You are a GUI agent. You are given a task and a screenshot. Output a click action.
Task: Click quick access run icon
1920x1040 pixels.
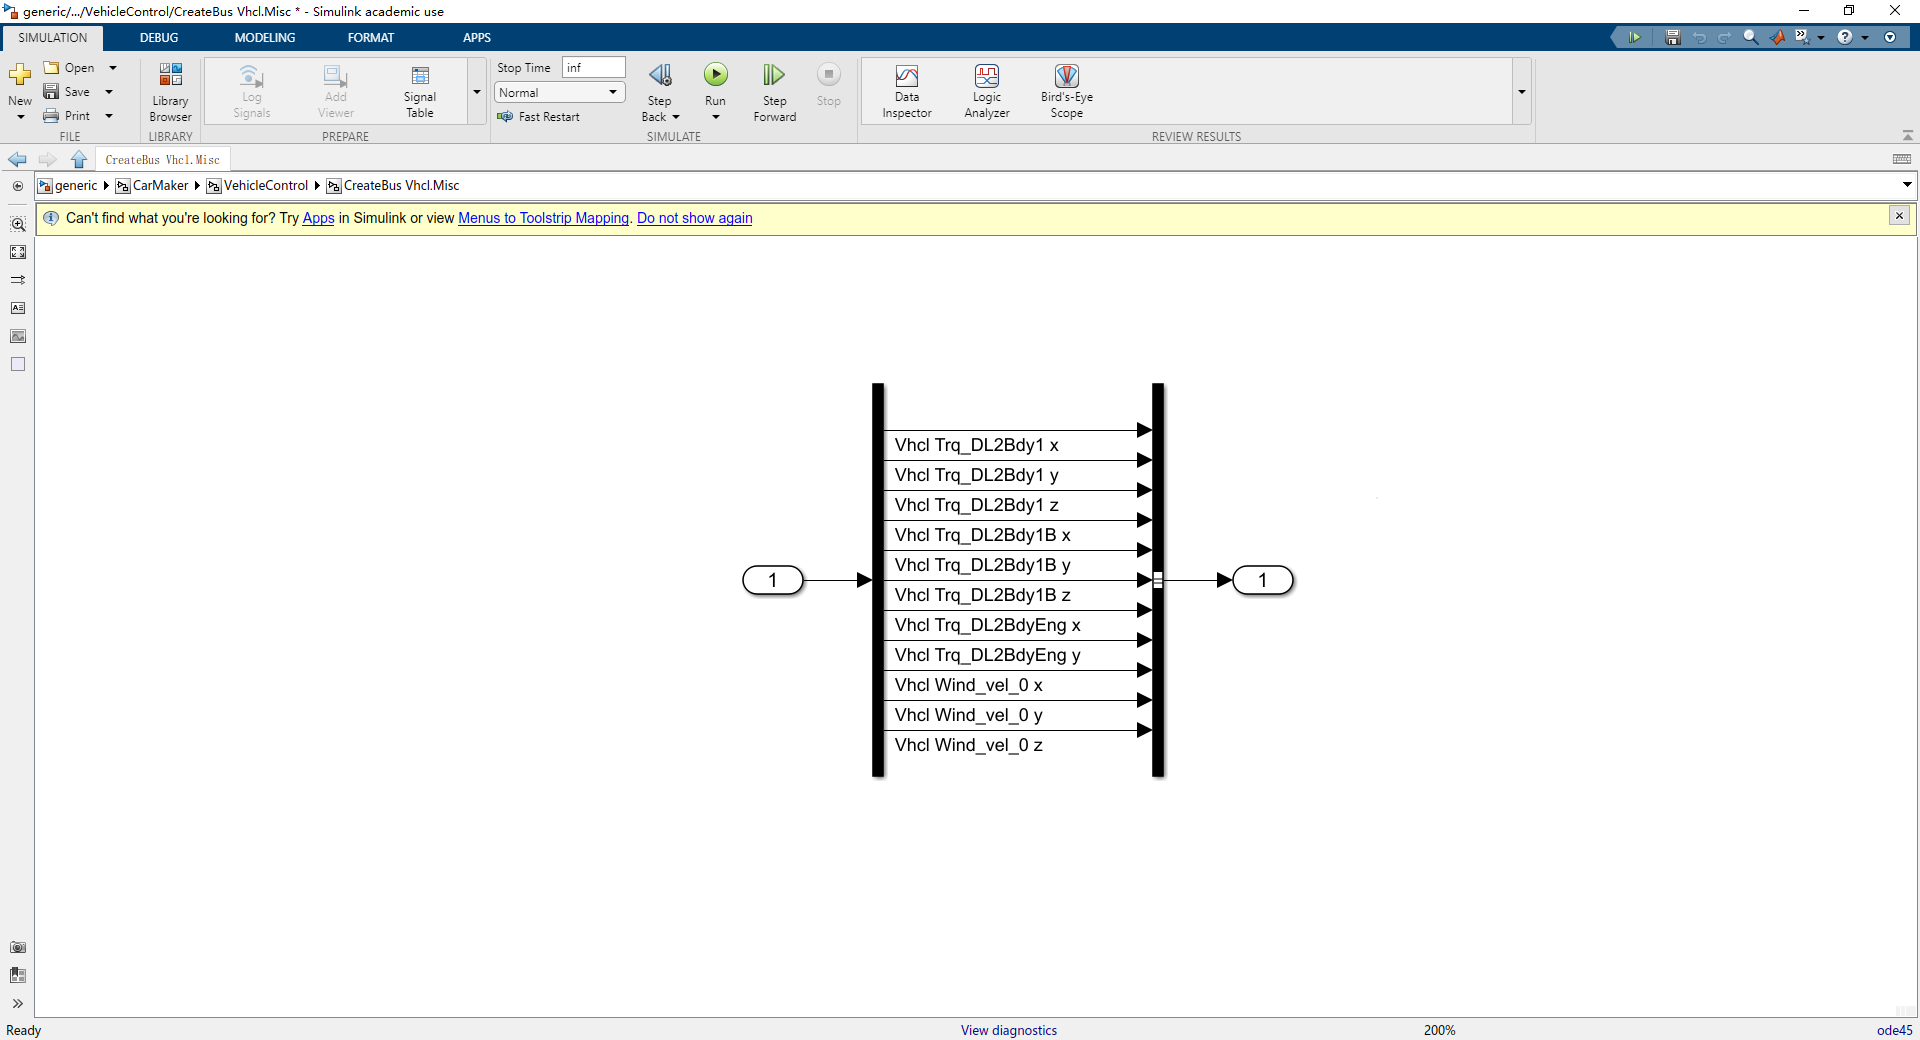[1634, 37]
